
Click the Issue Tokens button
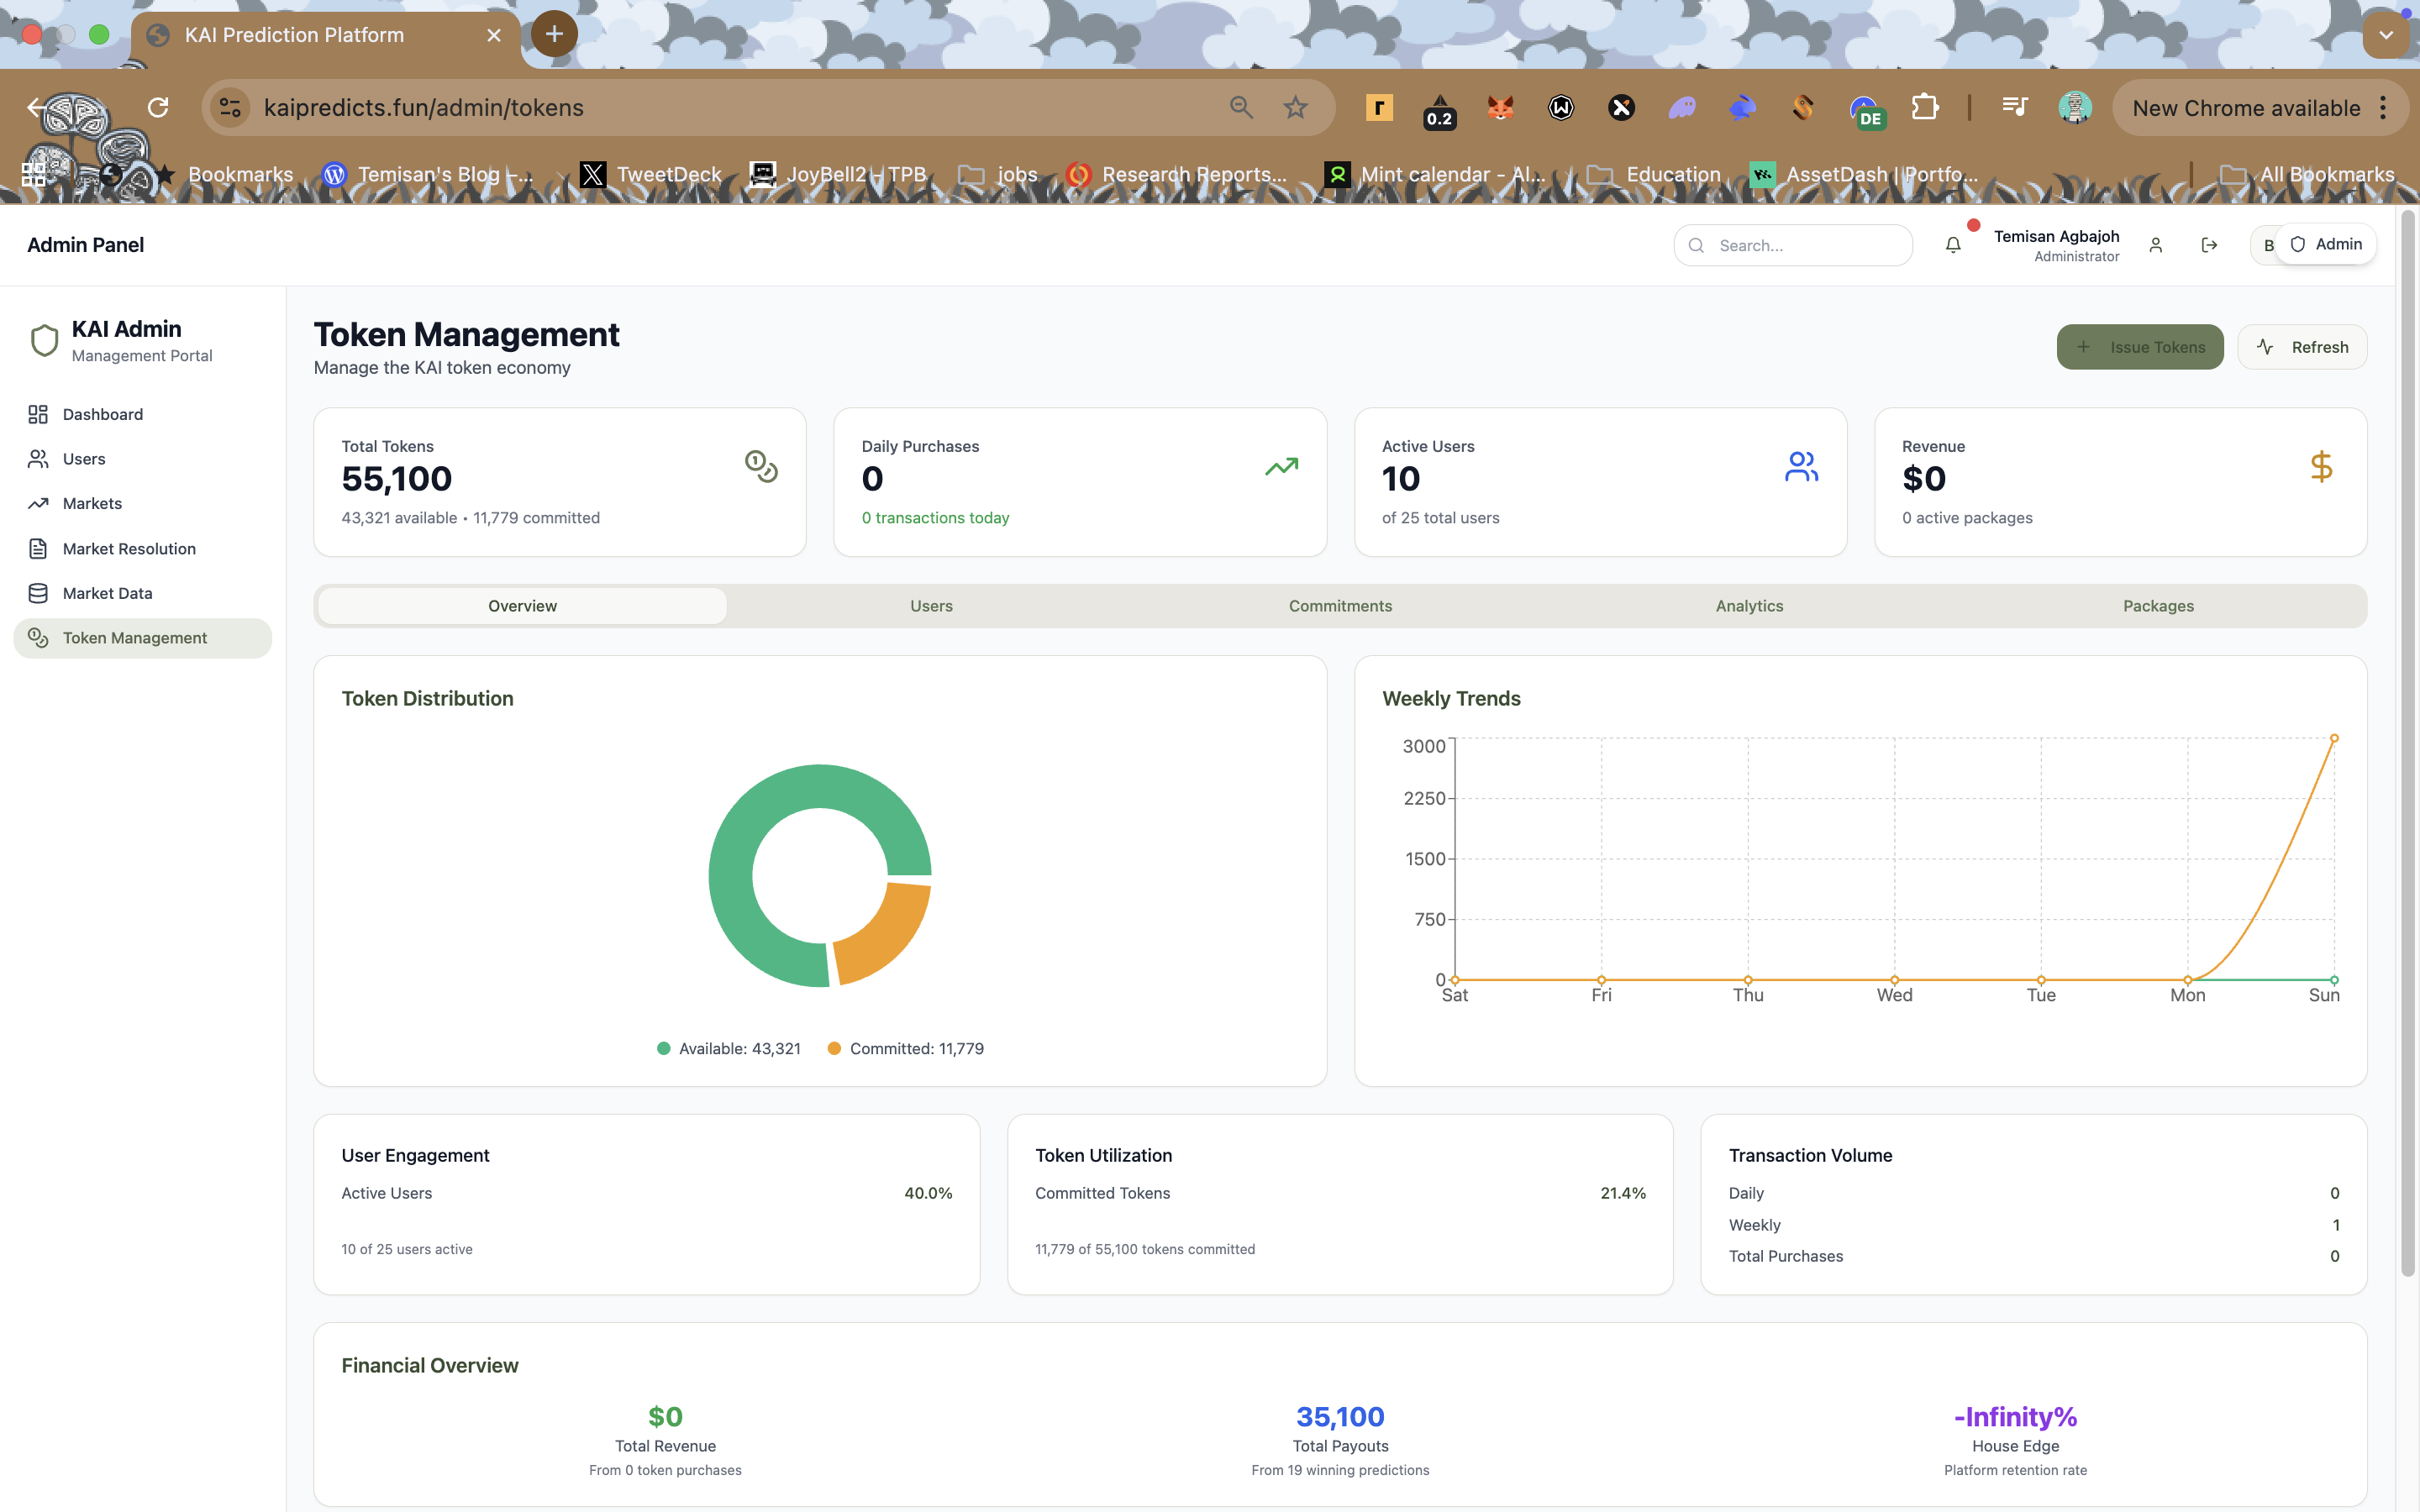[x=2139, y=347]
